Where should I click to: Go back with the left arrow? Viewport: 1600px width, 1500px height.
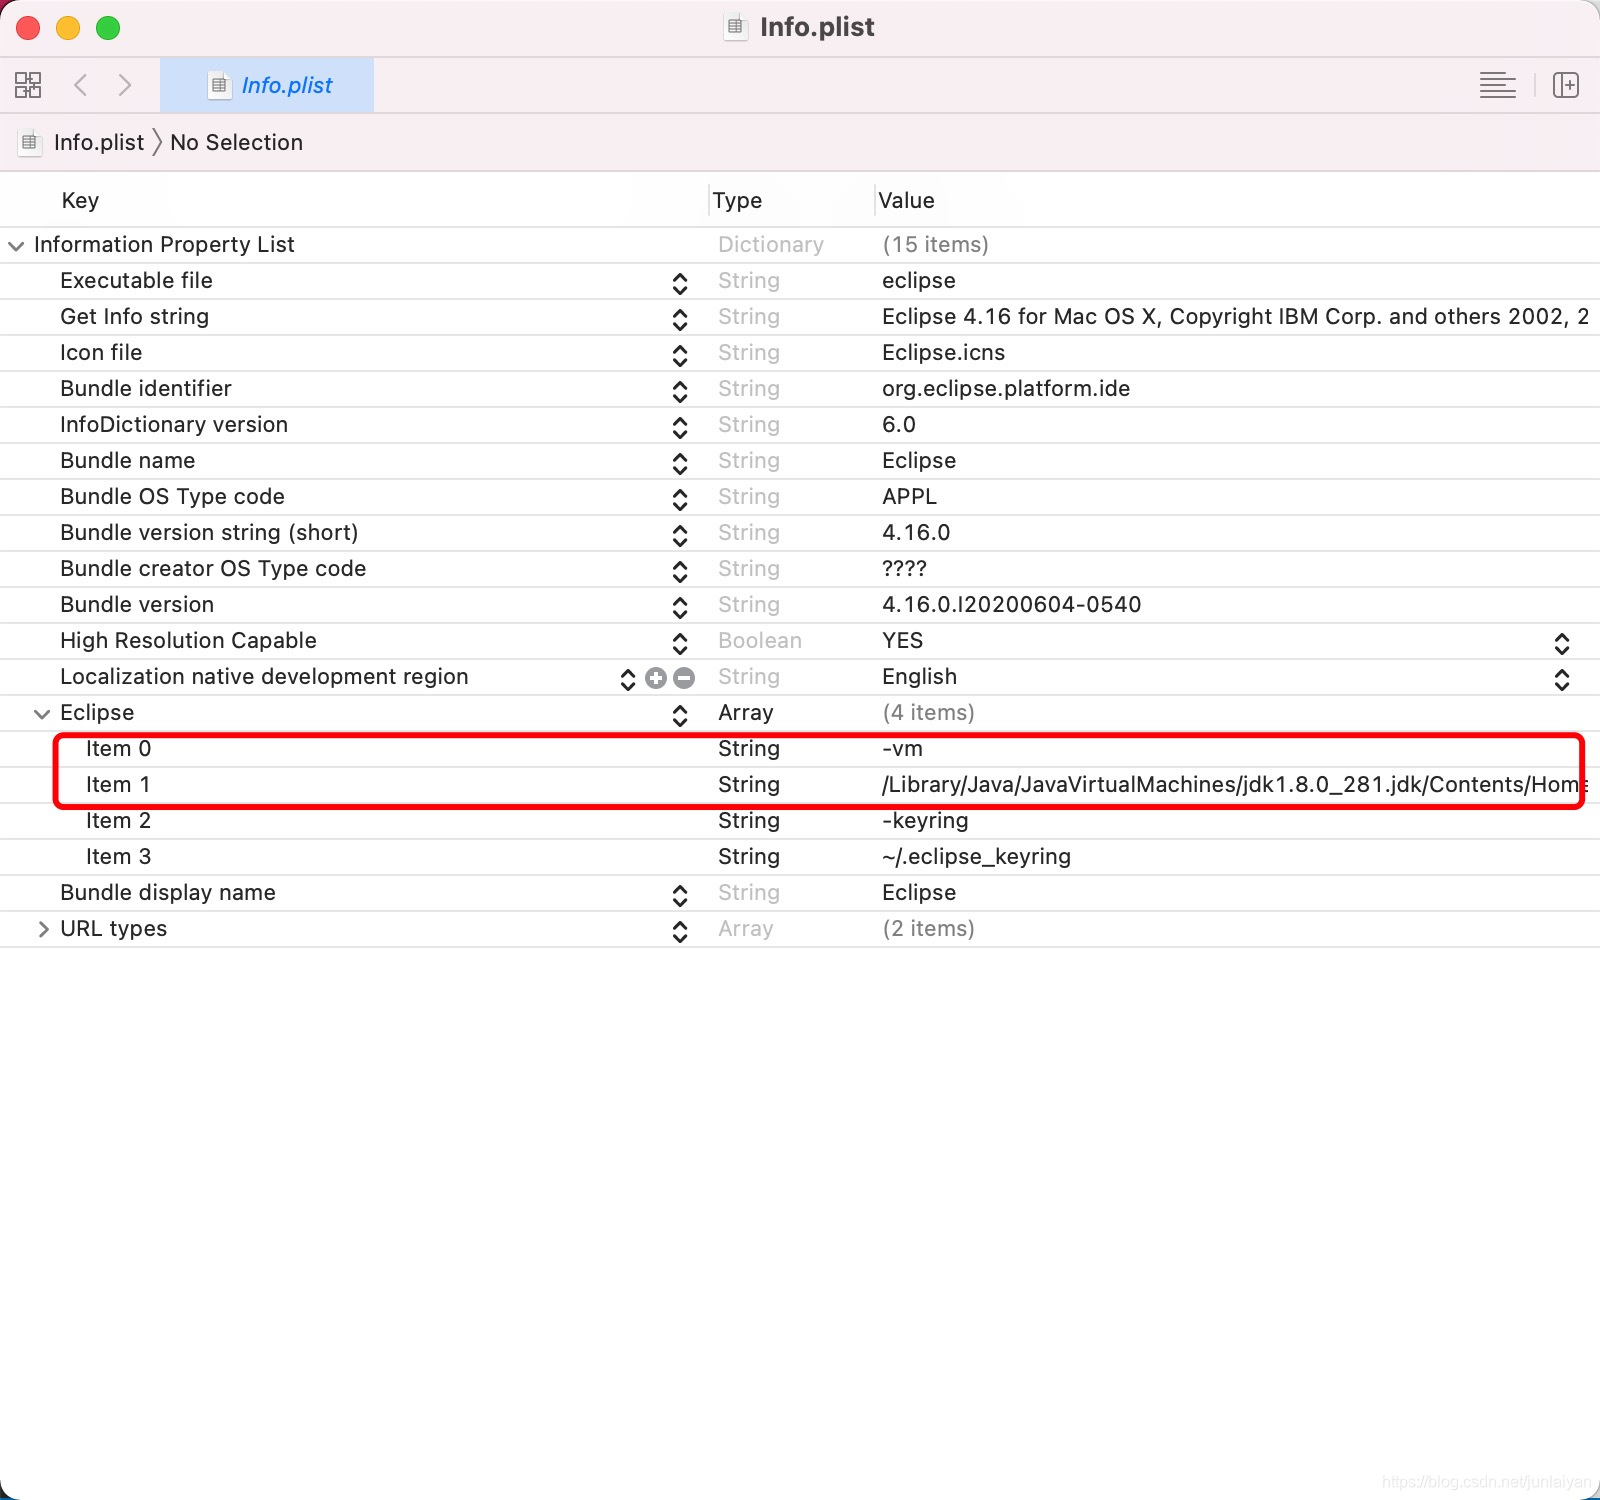[x=81, y=85]
